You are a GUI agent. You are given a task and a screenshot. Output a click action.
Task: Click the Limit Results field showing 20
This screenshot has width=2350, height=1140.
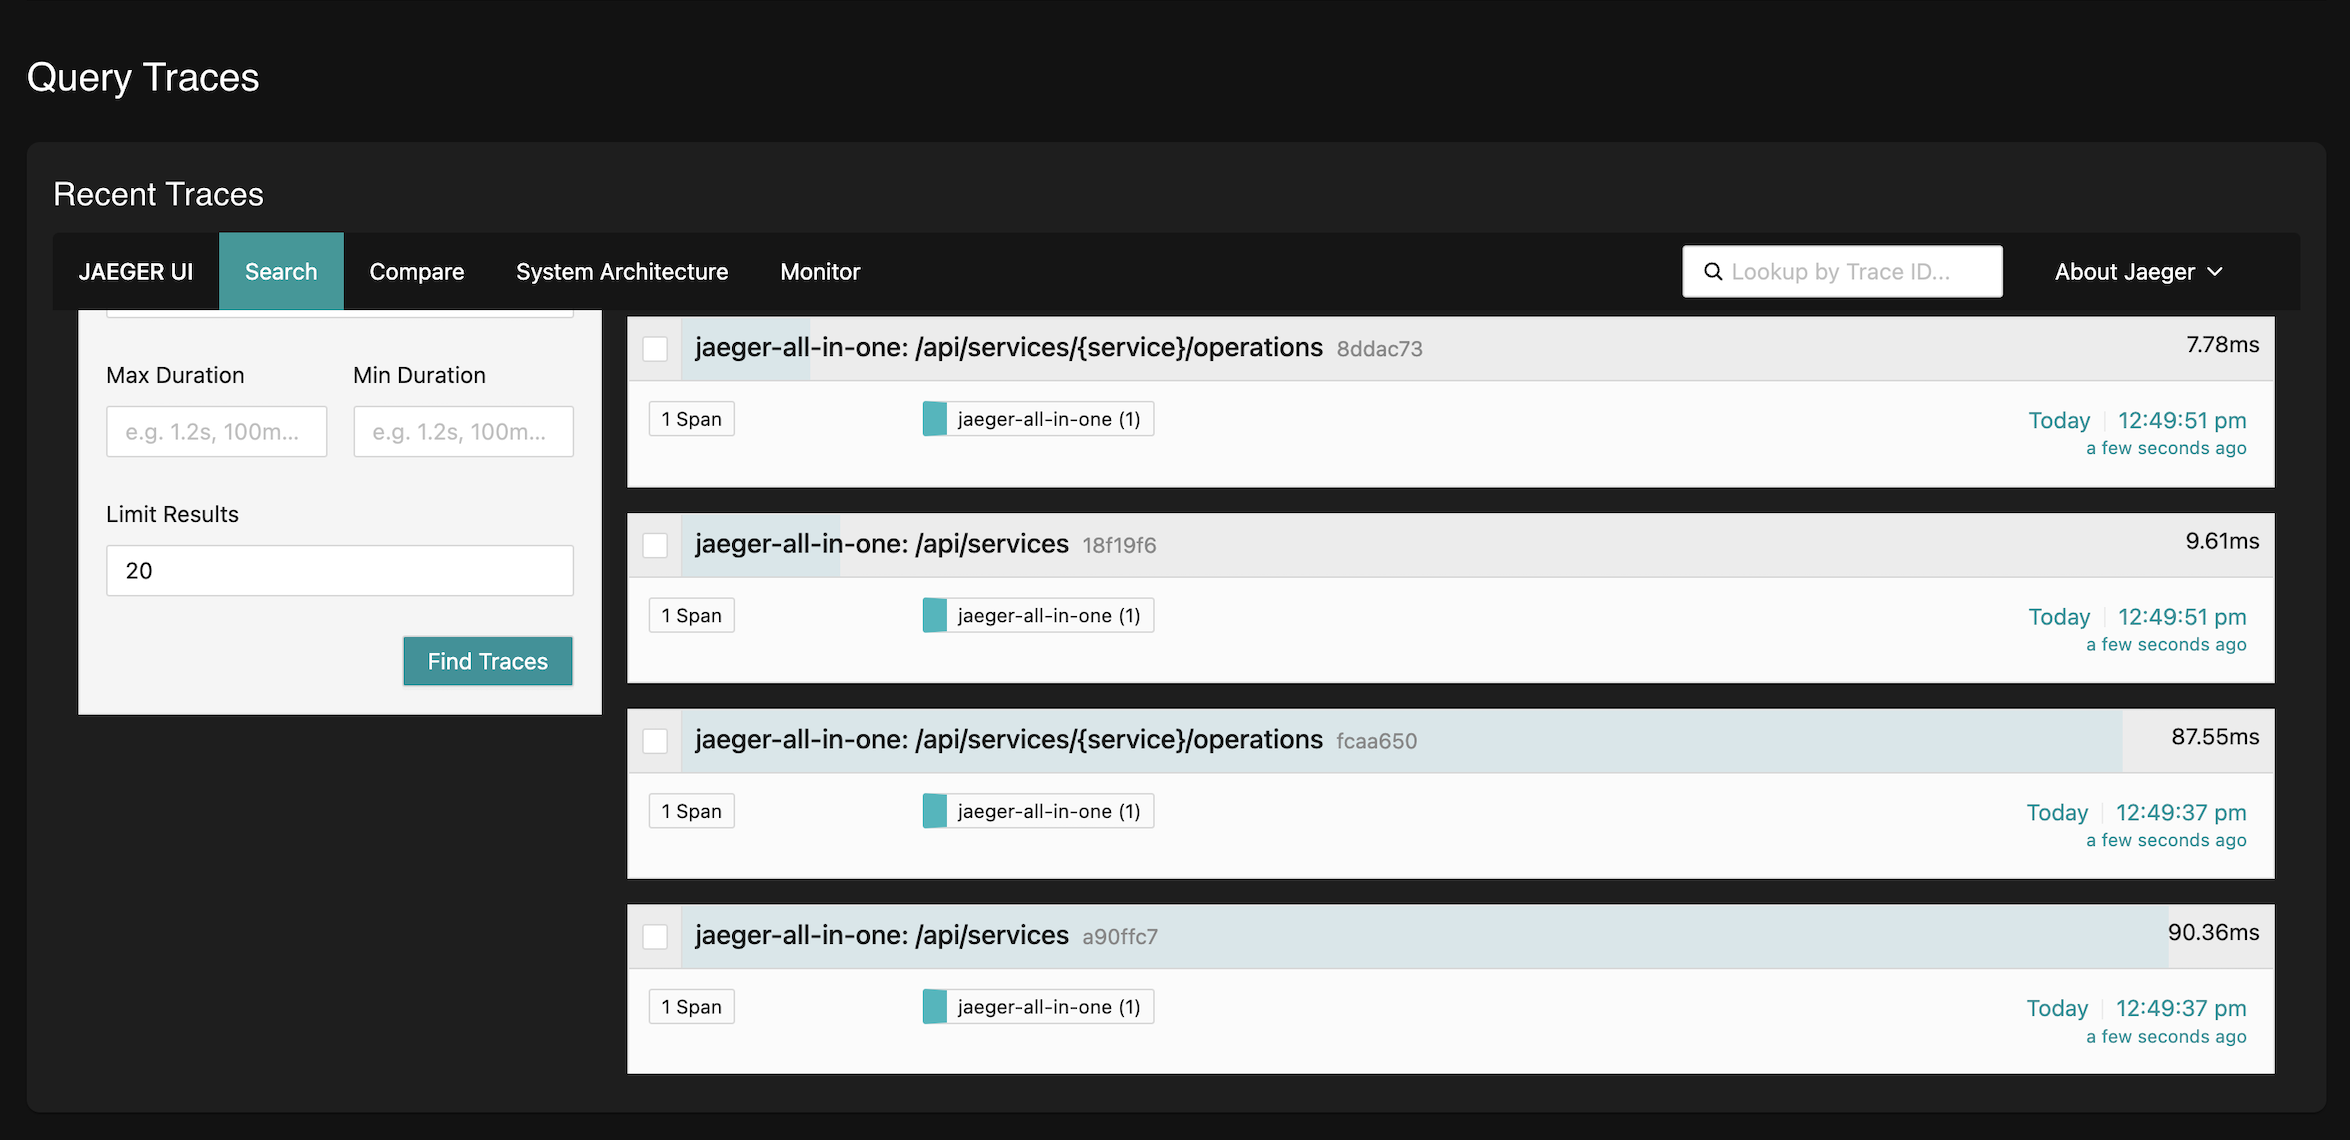(x=340, y=571)
